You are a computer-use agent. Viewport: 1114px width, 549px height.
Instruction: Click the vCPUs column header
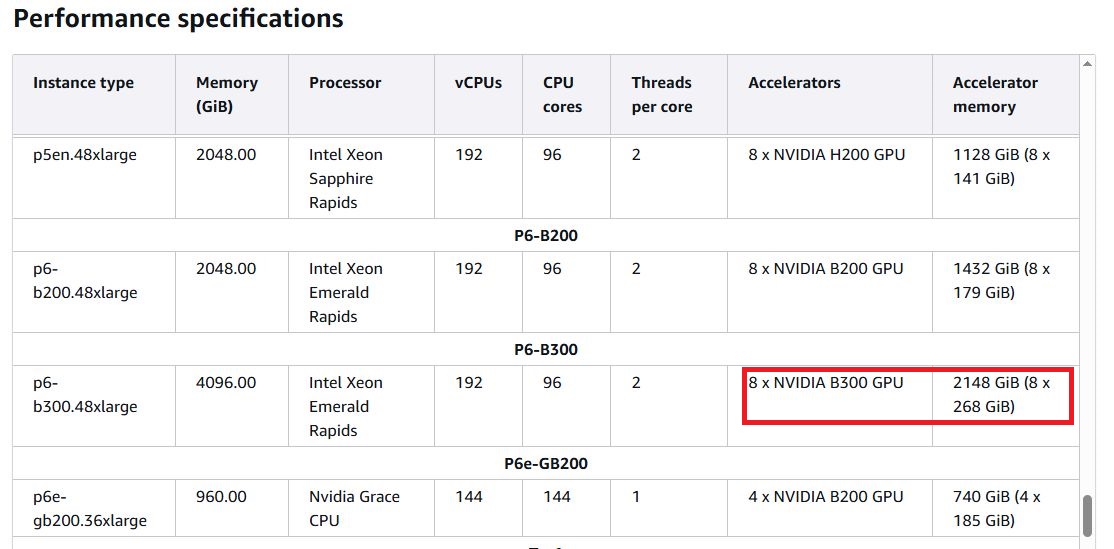point(478,83)
